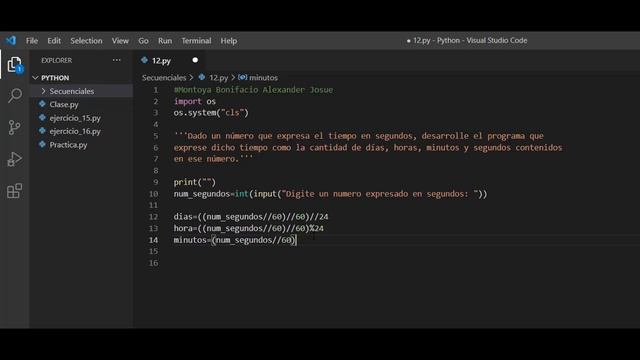
Task: Click Secuenciales breadcrumb segment
Action: 164,78
